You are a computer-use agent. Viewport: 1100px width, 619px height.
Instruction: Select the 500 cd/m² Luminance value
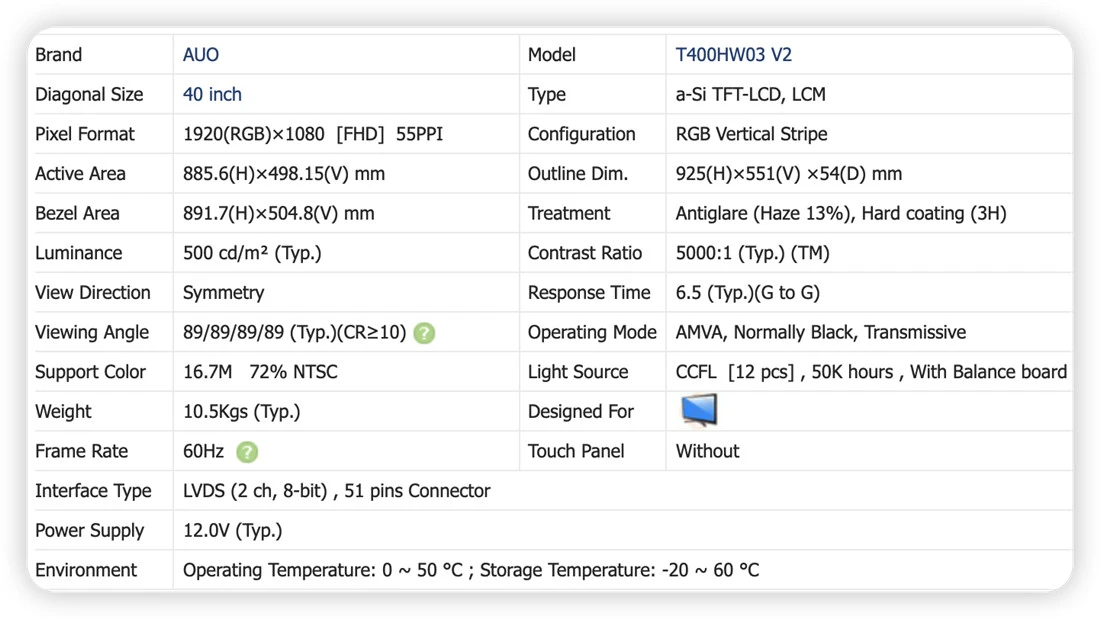point(252,253)
